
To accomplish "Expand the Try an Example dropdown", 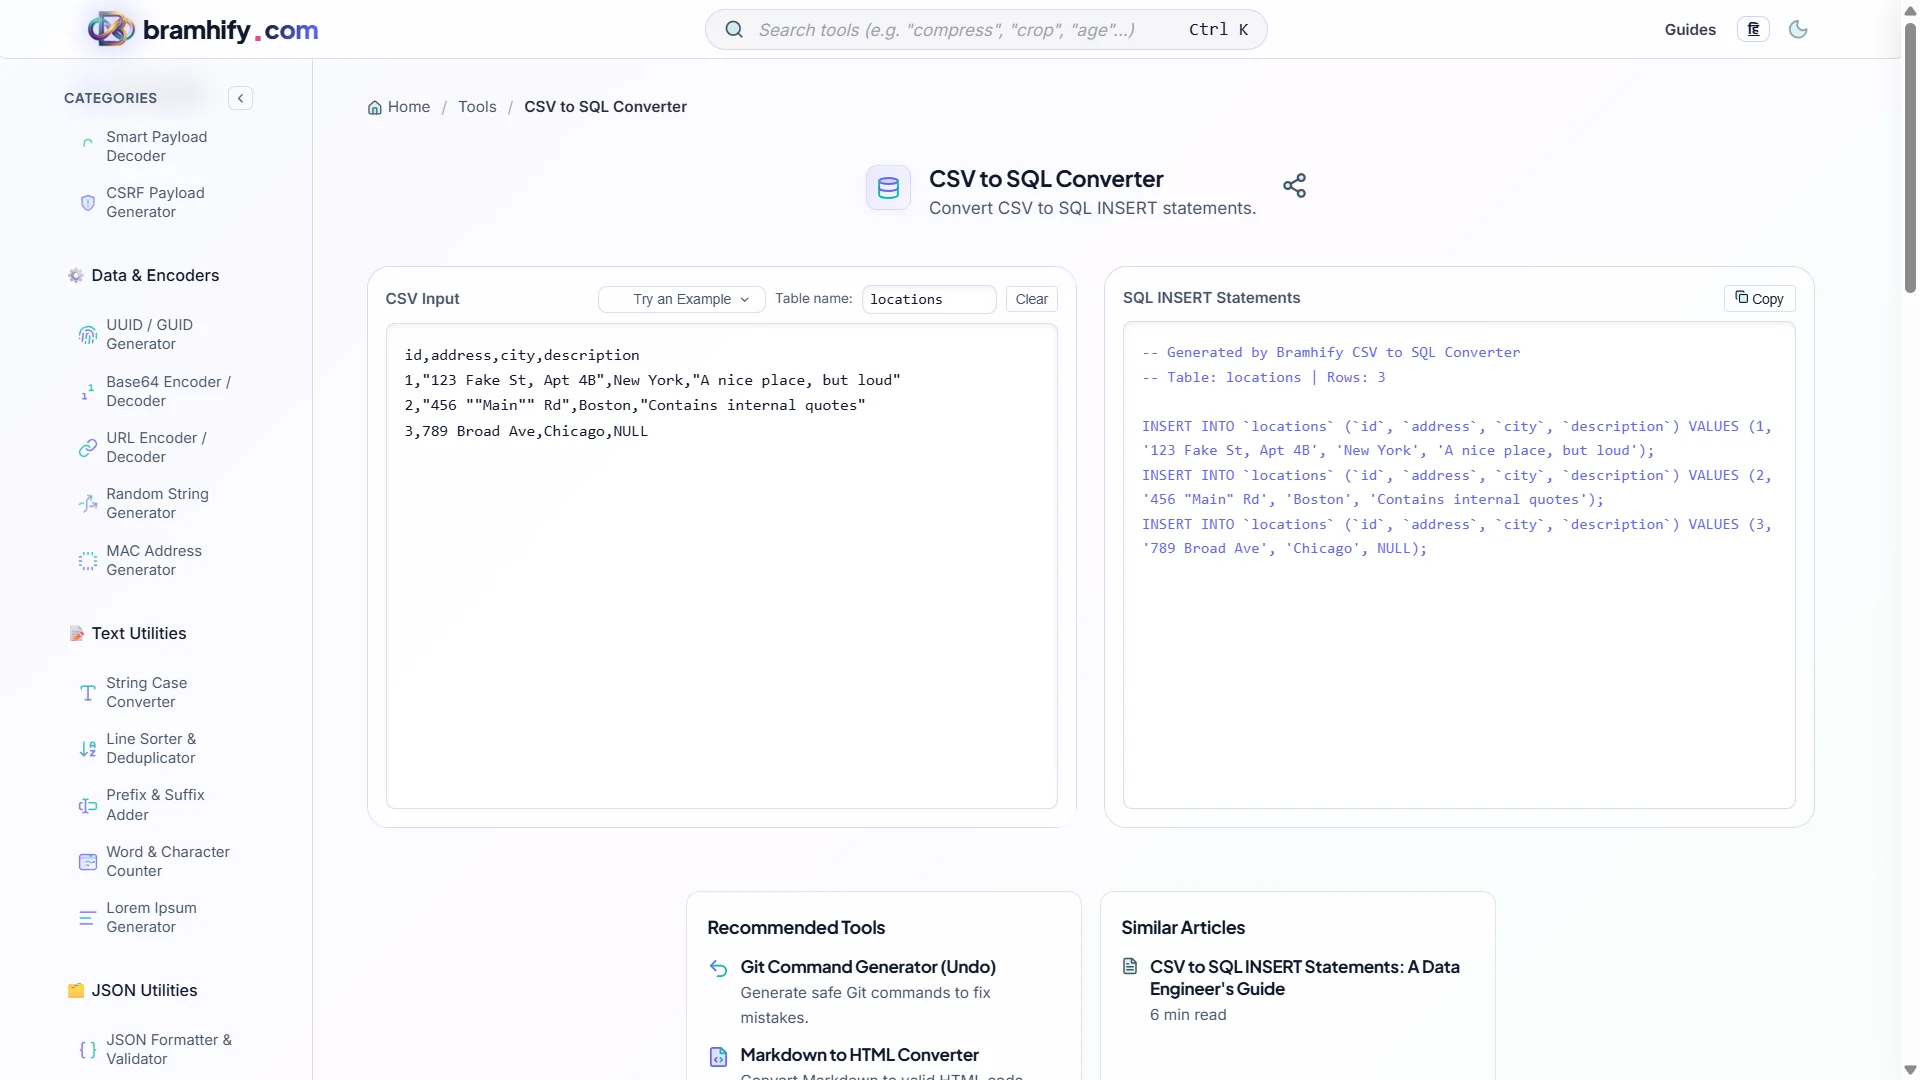I will point(681,299).
